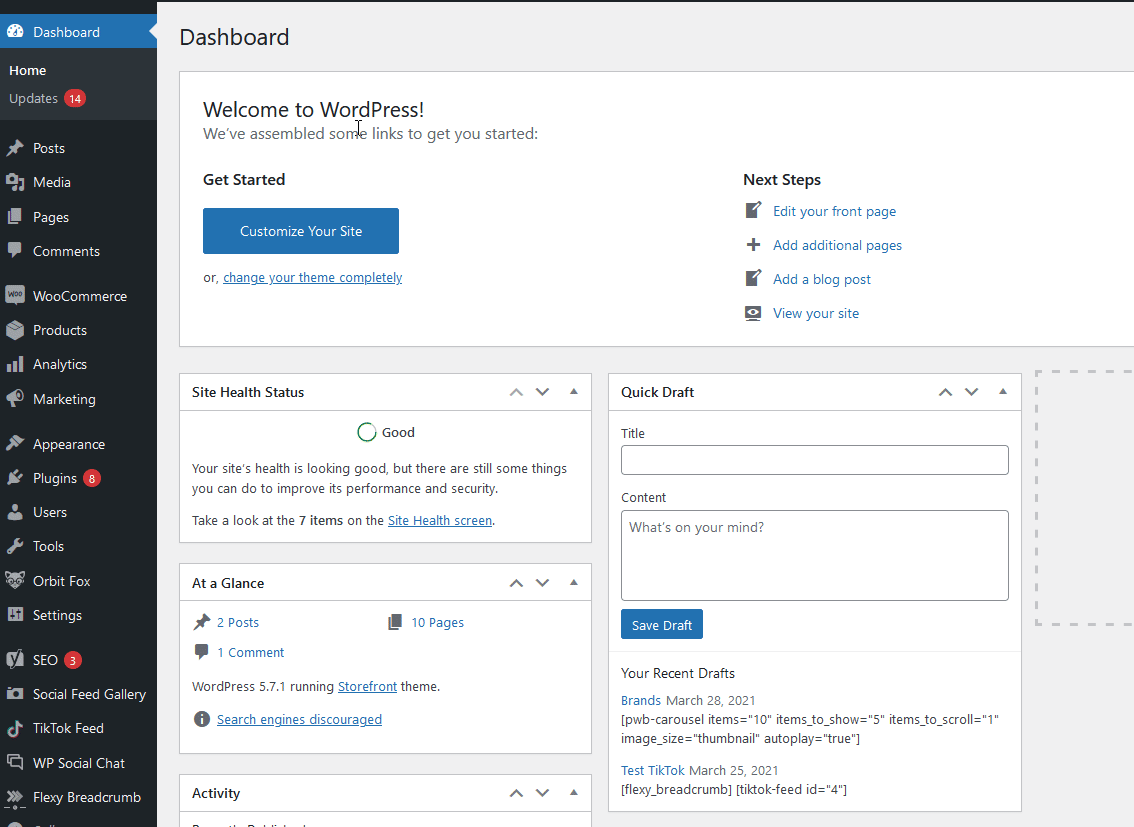Image resolution: width=1134 pixels, height=827 pixels.
Task: Open the Settings menu label
Action: click(x=57, y=615)
